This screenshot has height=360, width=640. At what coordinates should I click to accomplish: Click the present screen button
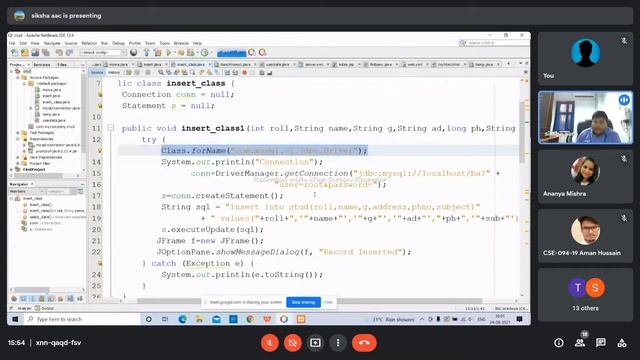(x=315, y=343)
